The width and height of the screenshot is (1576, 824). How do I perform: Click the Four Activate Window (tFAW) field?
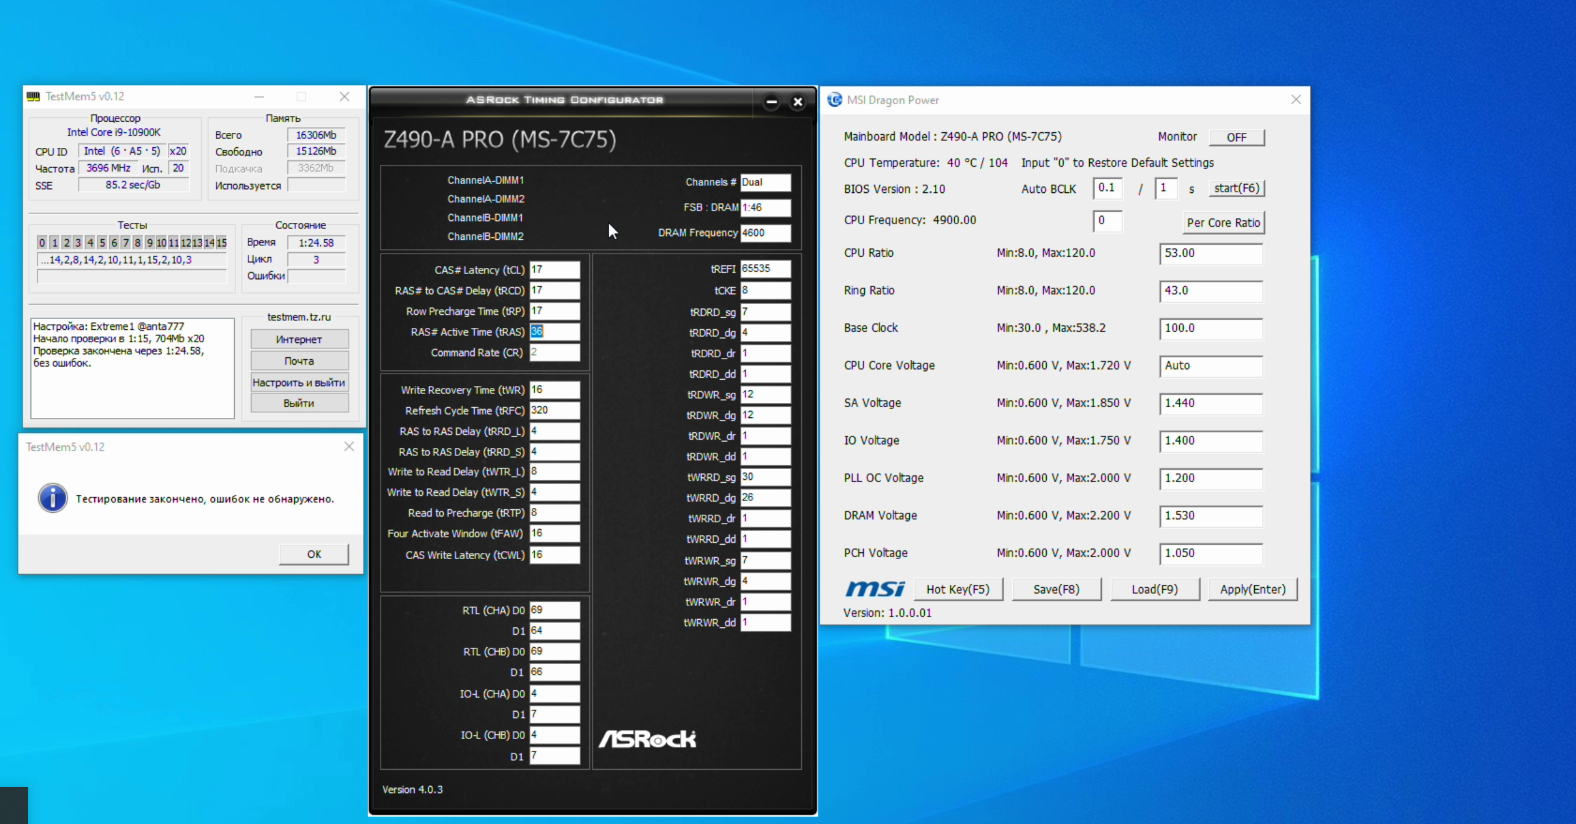click(555, 534)
